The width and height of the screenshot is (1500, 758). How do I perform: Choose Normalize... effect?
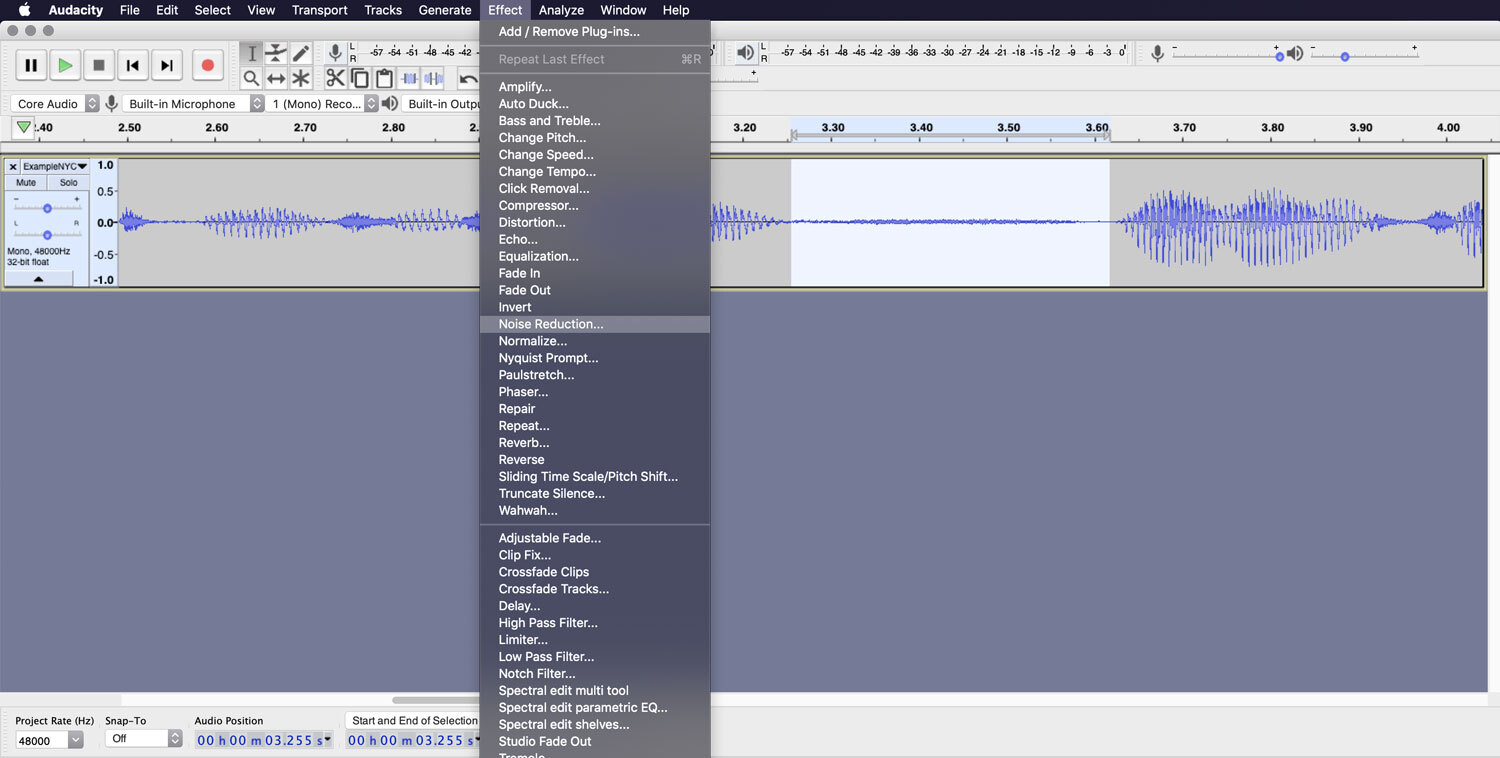(595, 341)
